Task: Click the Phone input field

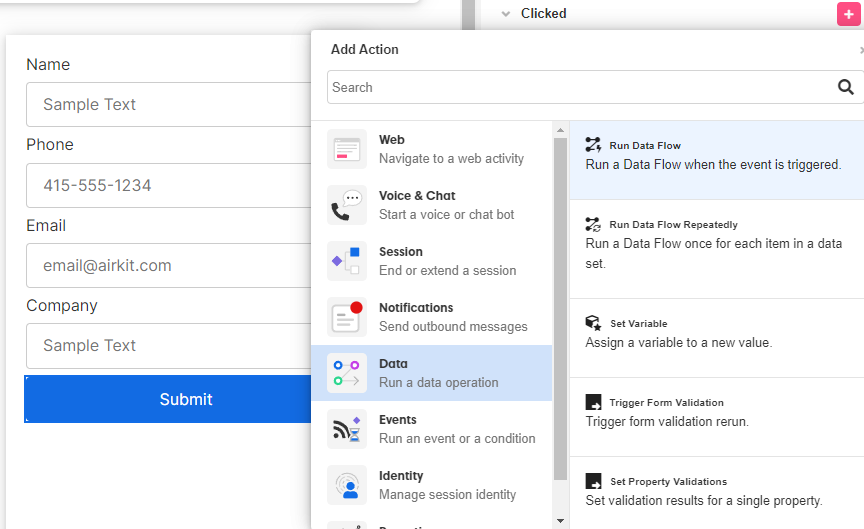Action: pos(169,185)
